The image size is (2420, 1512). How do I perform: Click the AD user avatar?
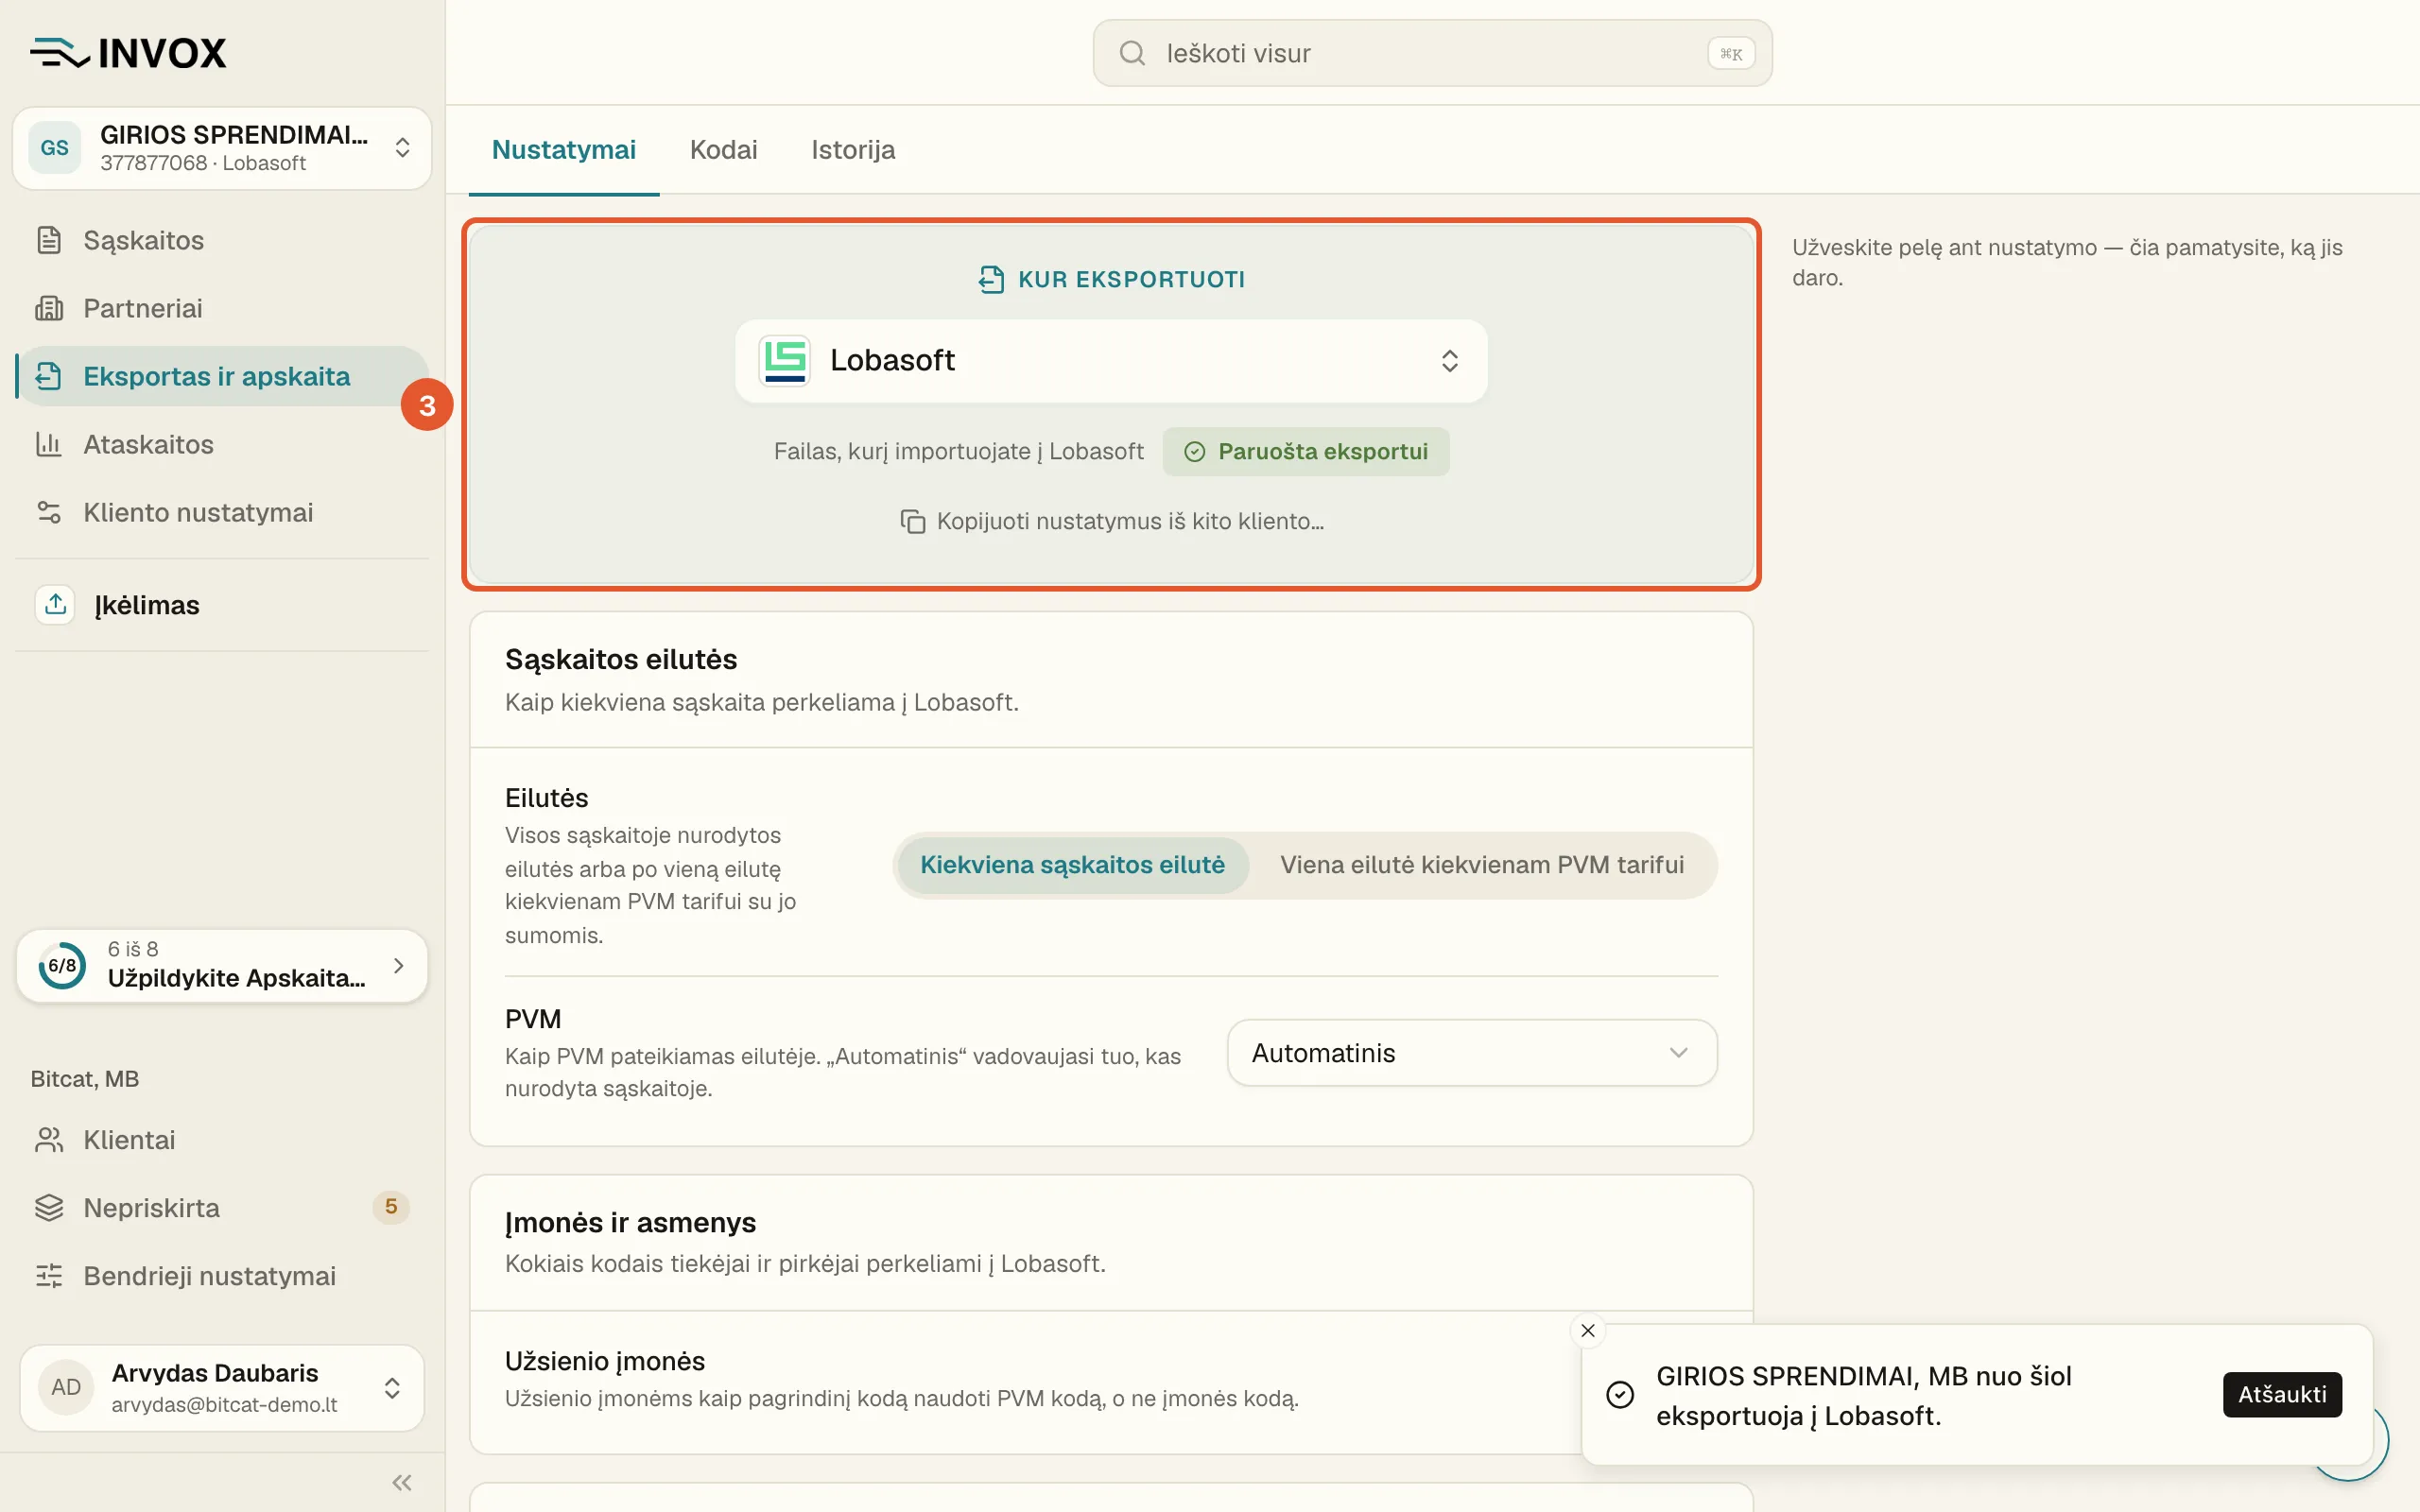coord(66,1388)
